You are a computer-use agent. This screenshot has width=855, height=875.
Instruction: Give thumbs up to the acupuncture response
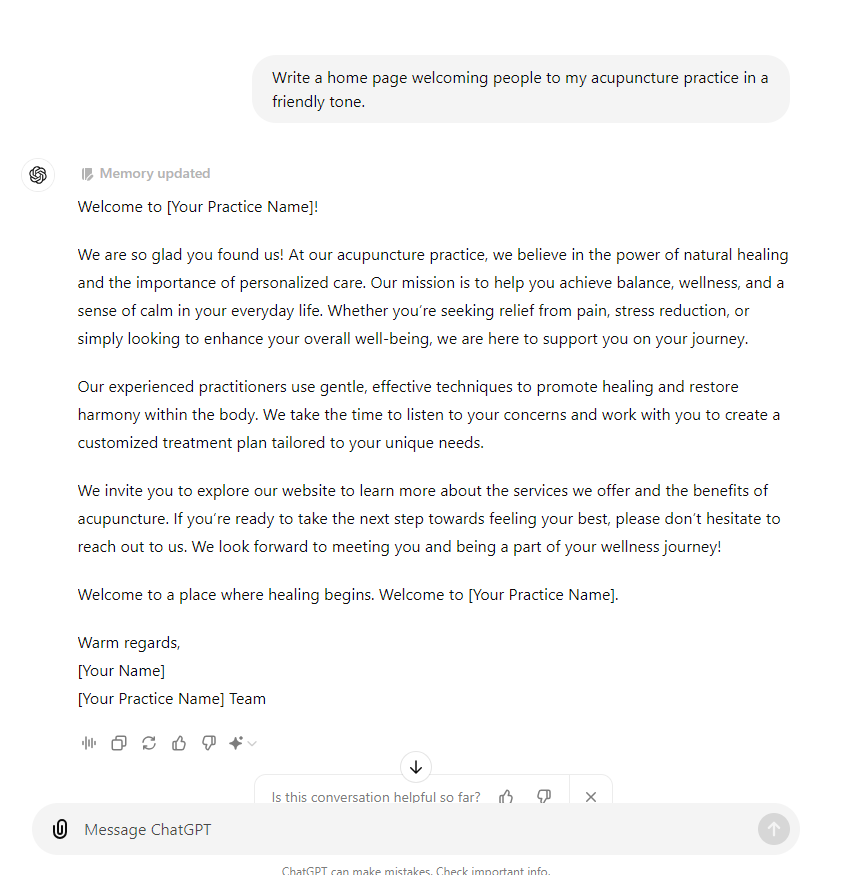coord(179,743)
